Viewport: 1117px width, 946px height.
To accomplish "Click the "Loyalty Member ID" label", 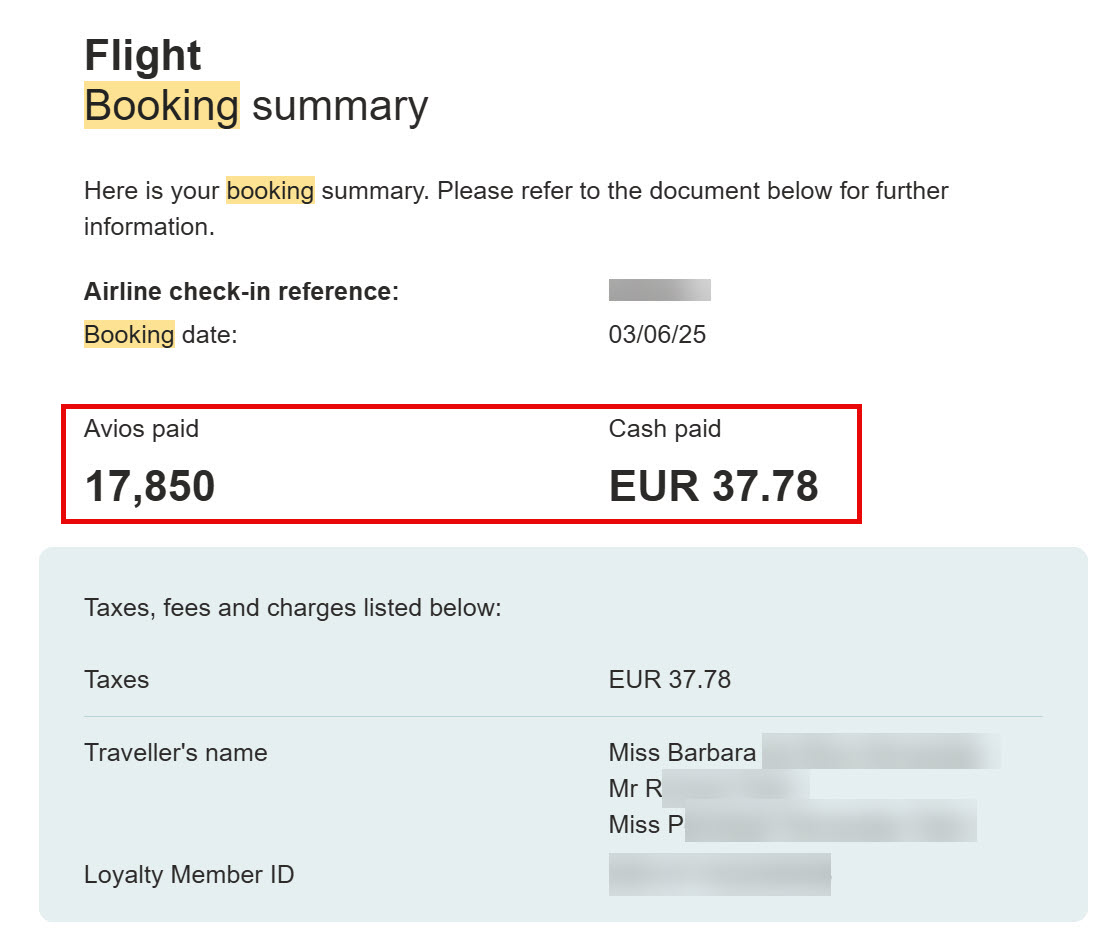I will coord(189,875).
